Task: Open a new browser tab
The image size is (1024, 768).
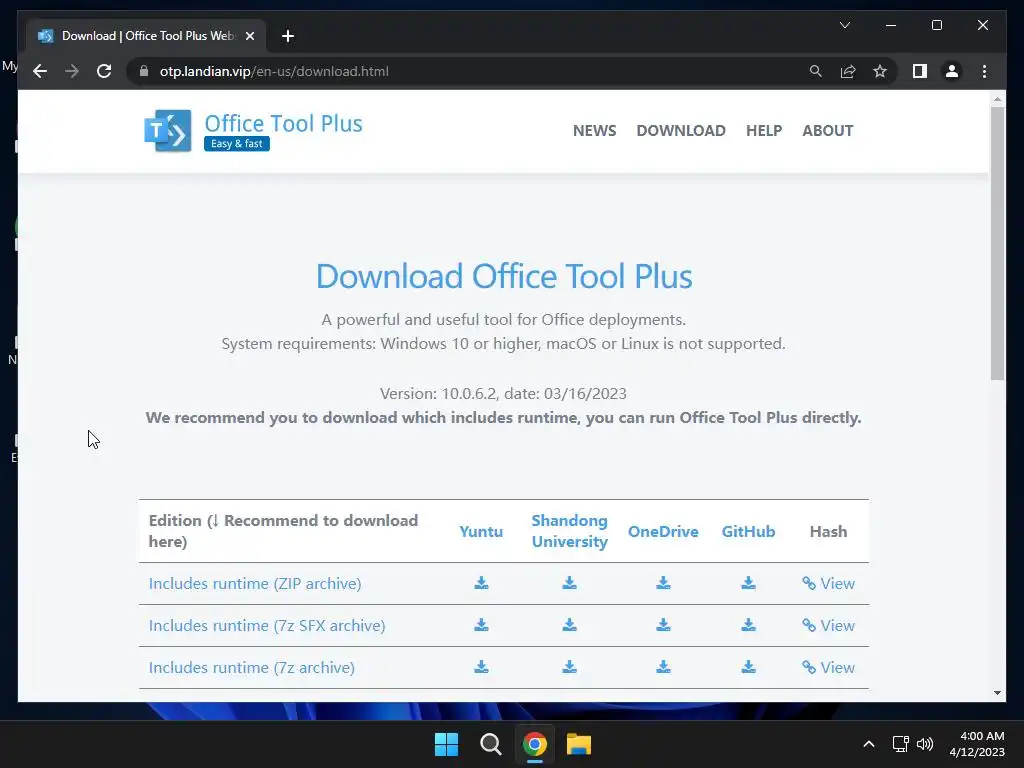Action: 288,36
